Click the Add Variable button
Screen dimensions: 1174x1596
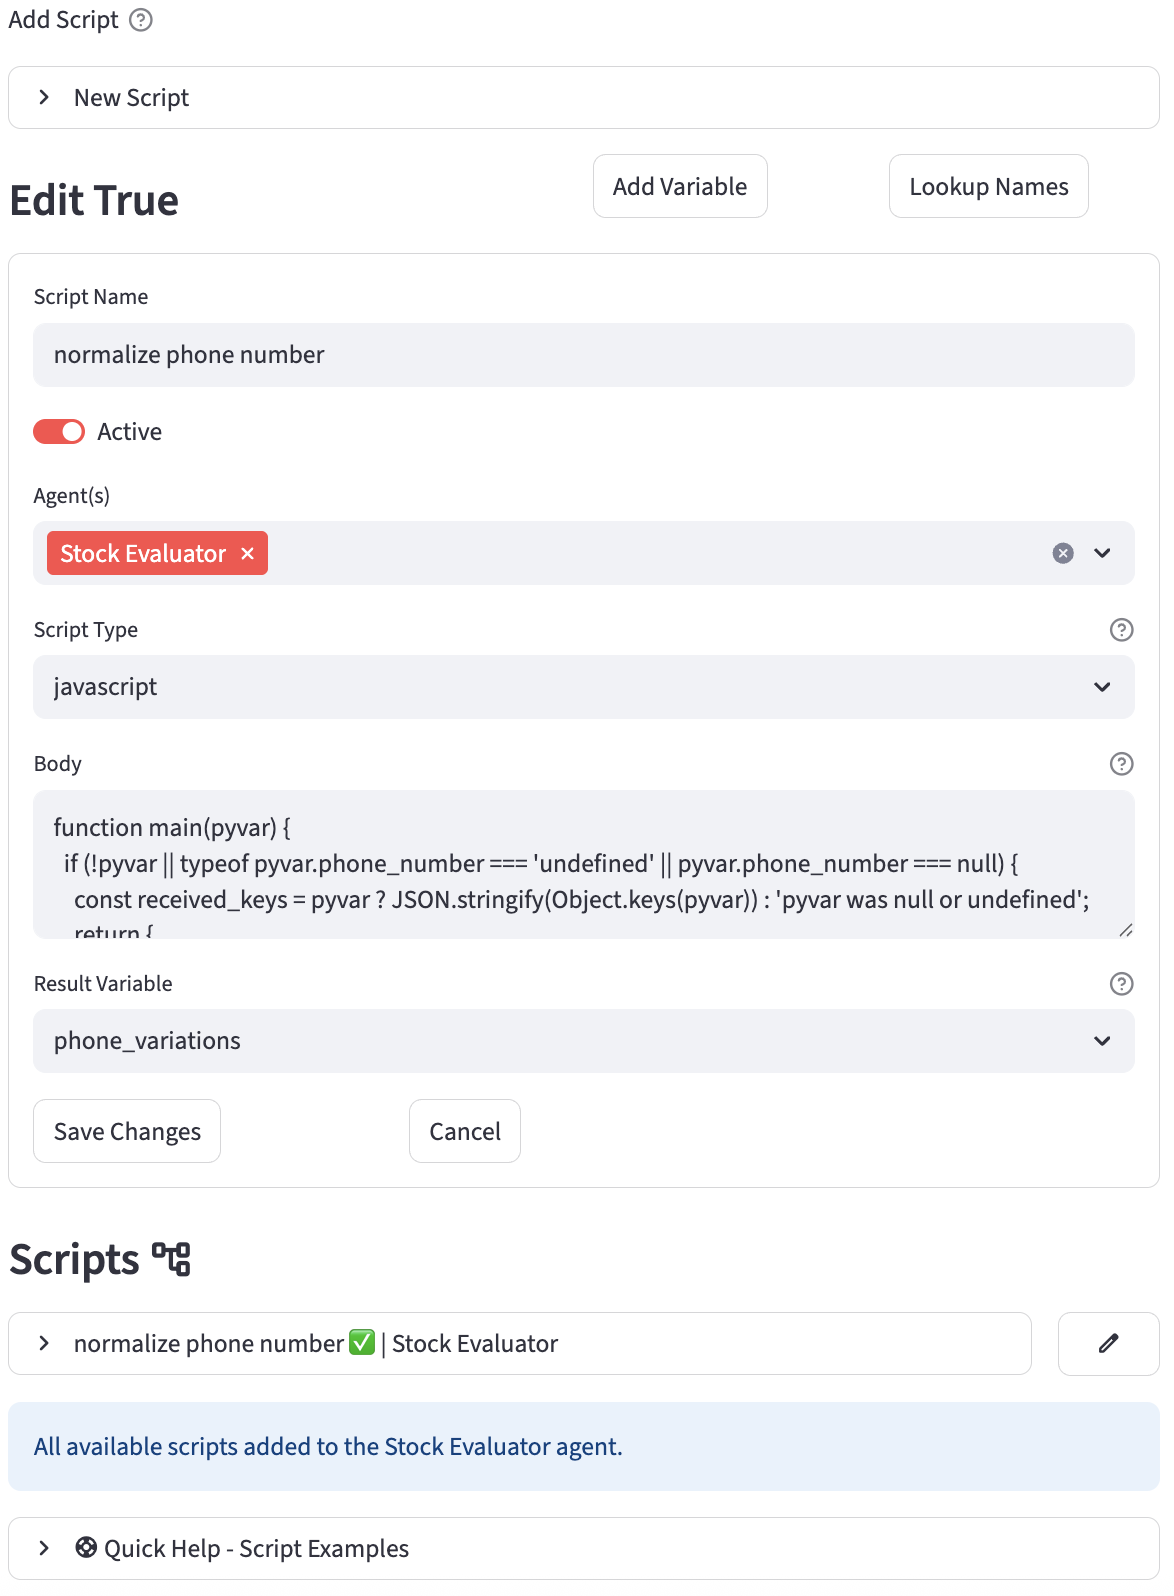[x=680, y=187]
